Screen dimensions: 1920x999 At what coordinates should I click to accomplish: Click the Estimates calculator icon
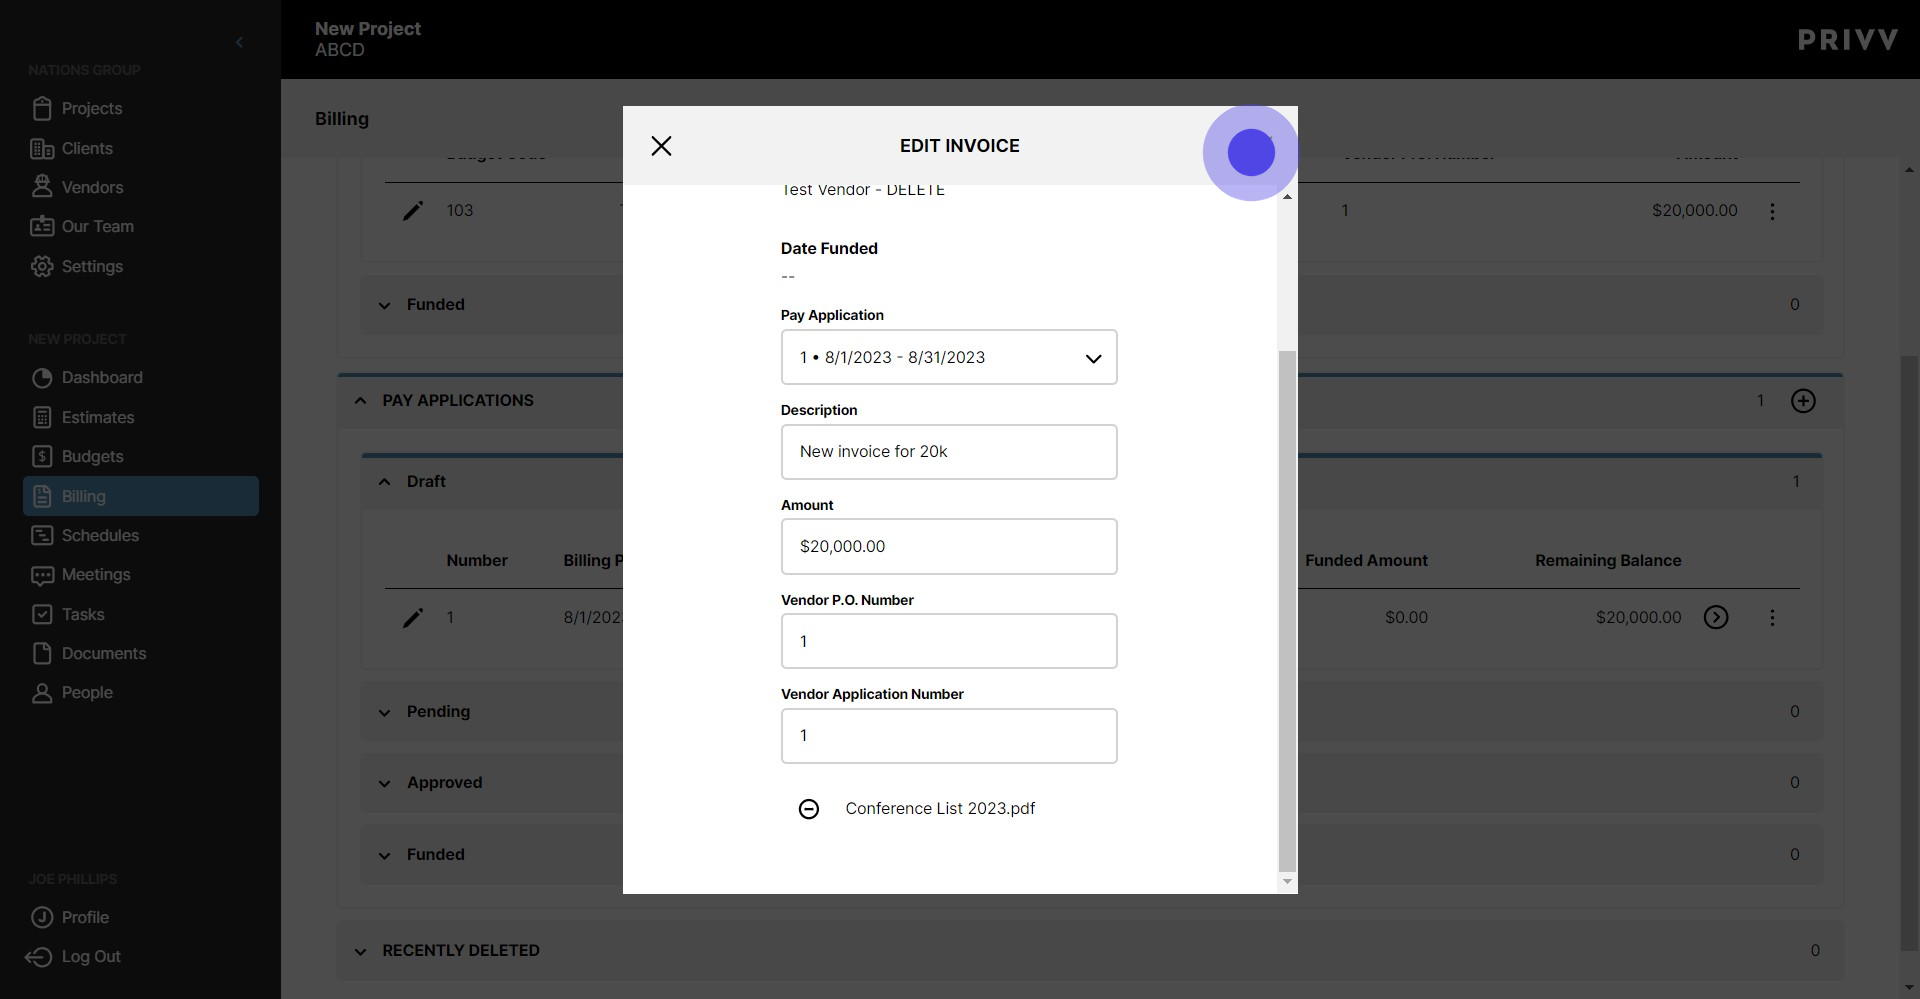42,417
